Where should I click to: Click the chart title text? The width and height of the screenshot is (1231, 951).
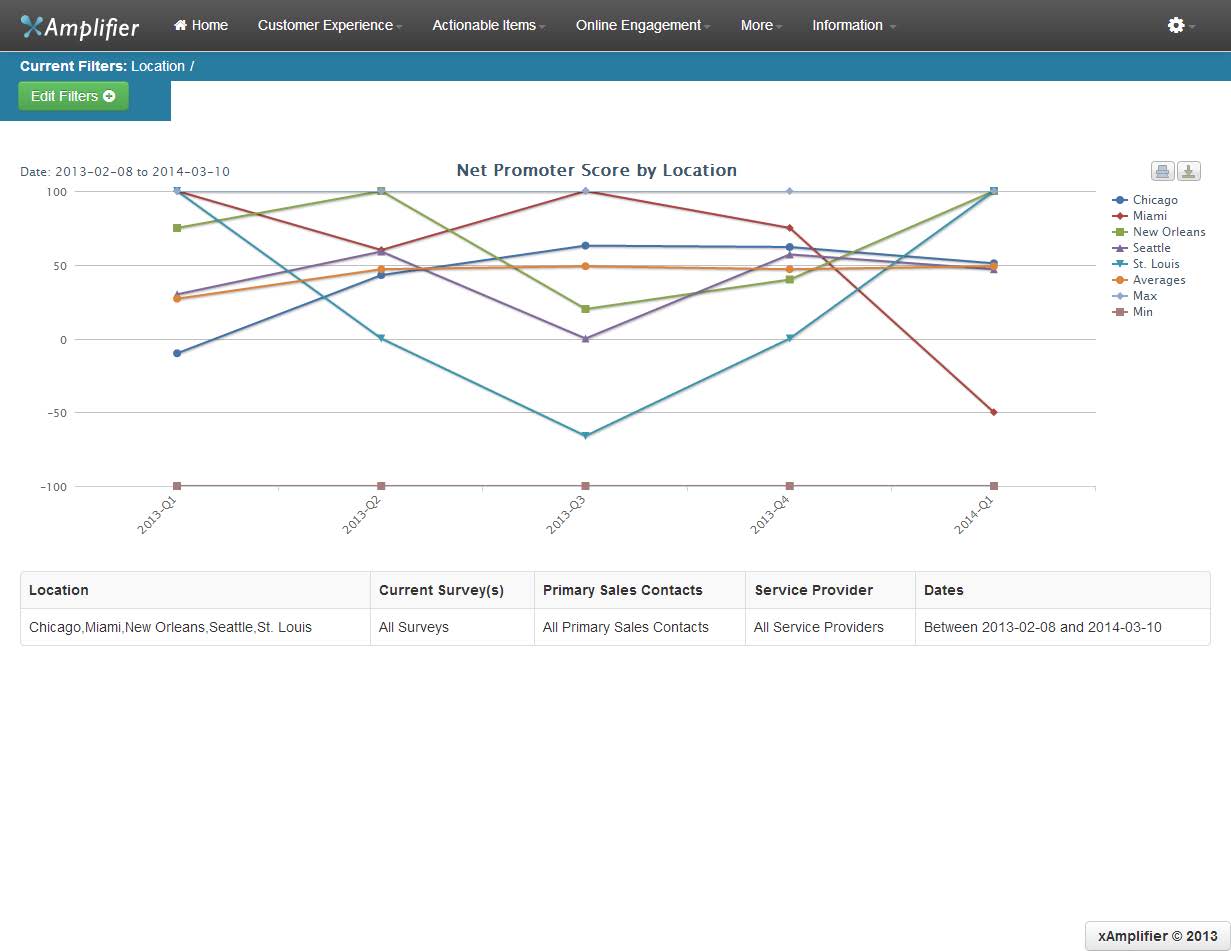[x=597, y=170]
